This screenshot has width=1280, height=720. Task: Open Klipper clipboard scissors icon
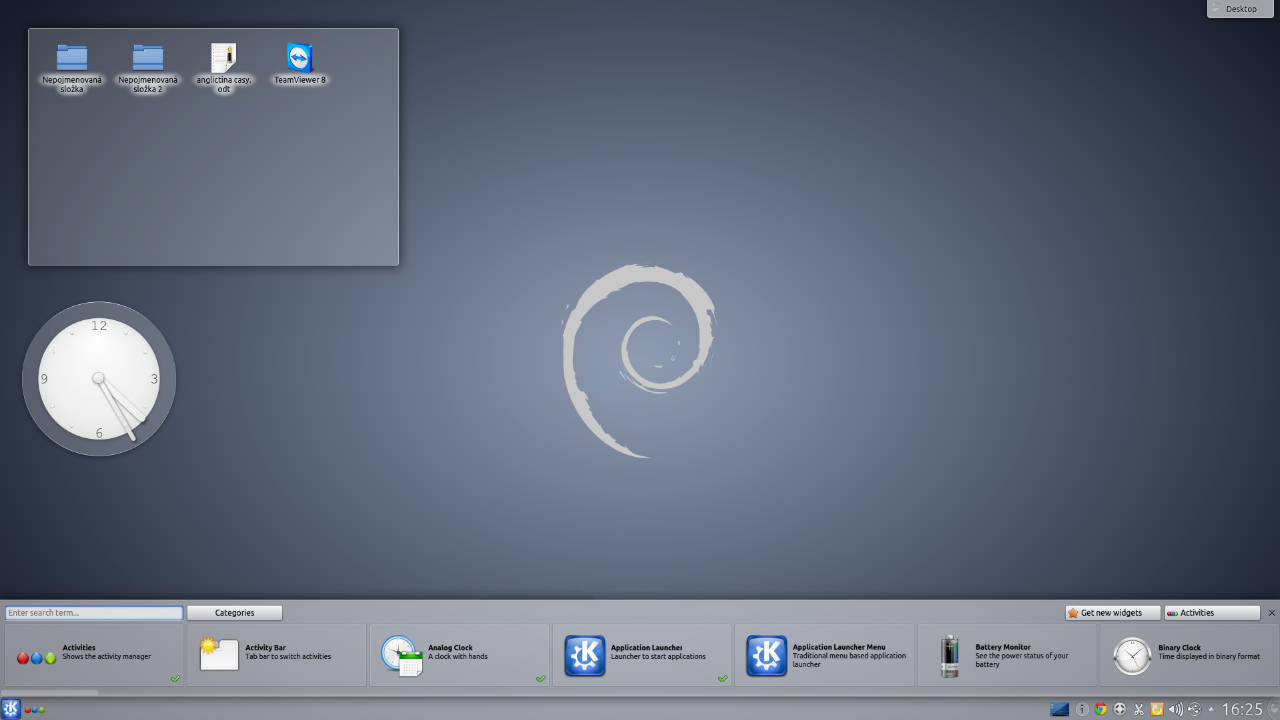click(x=1138, y=709)
